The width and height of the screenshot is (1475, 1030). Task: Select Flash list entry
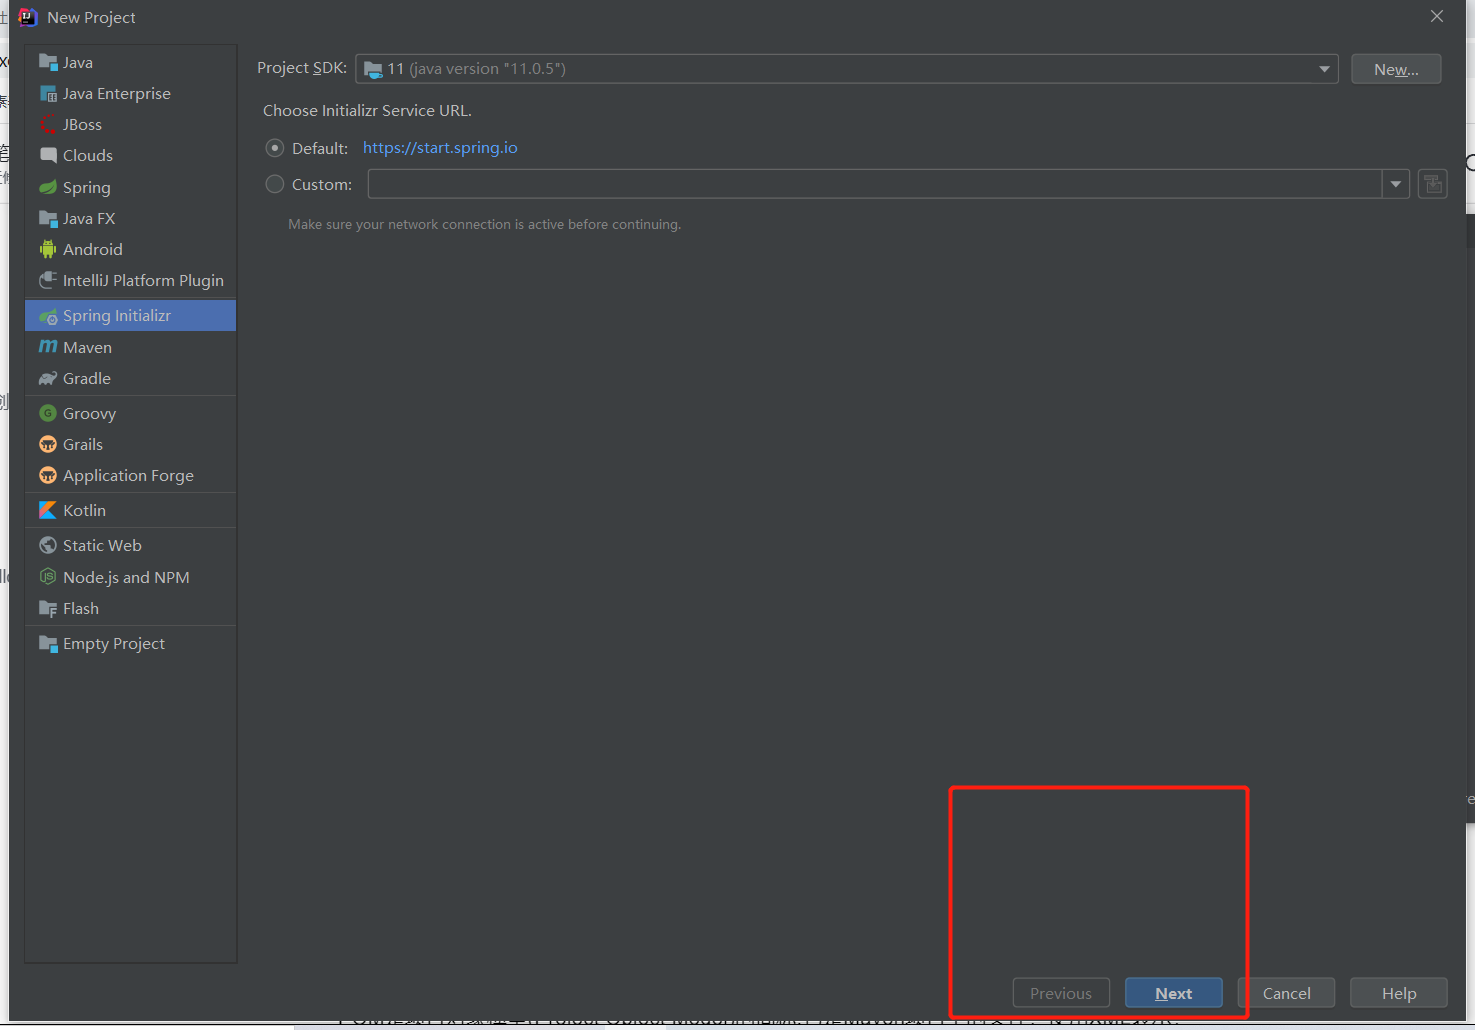click(130, 608)
